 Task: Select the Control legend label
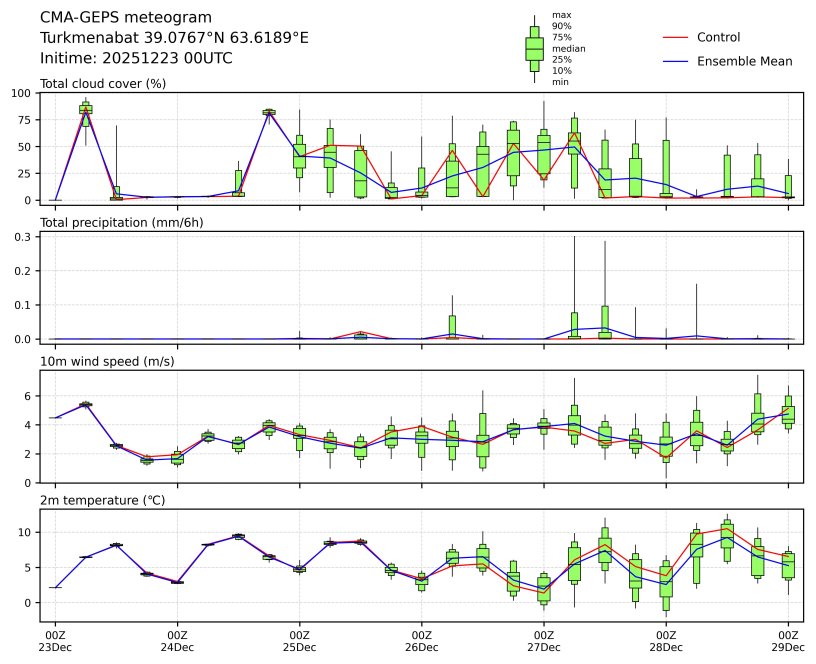click(x=718, y=37)
